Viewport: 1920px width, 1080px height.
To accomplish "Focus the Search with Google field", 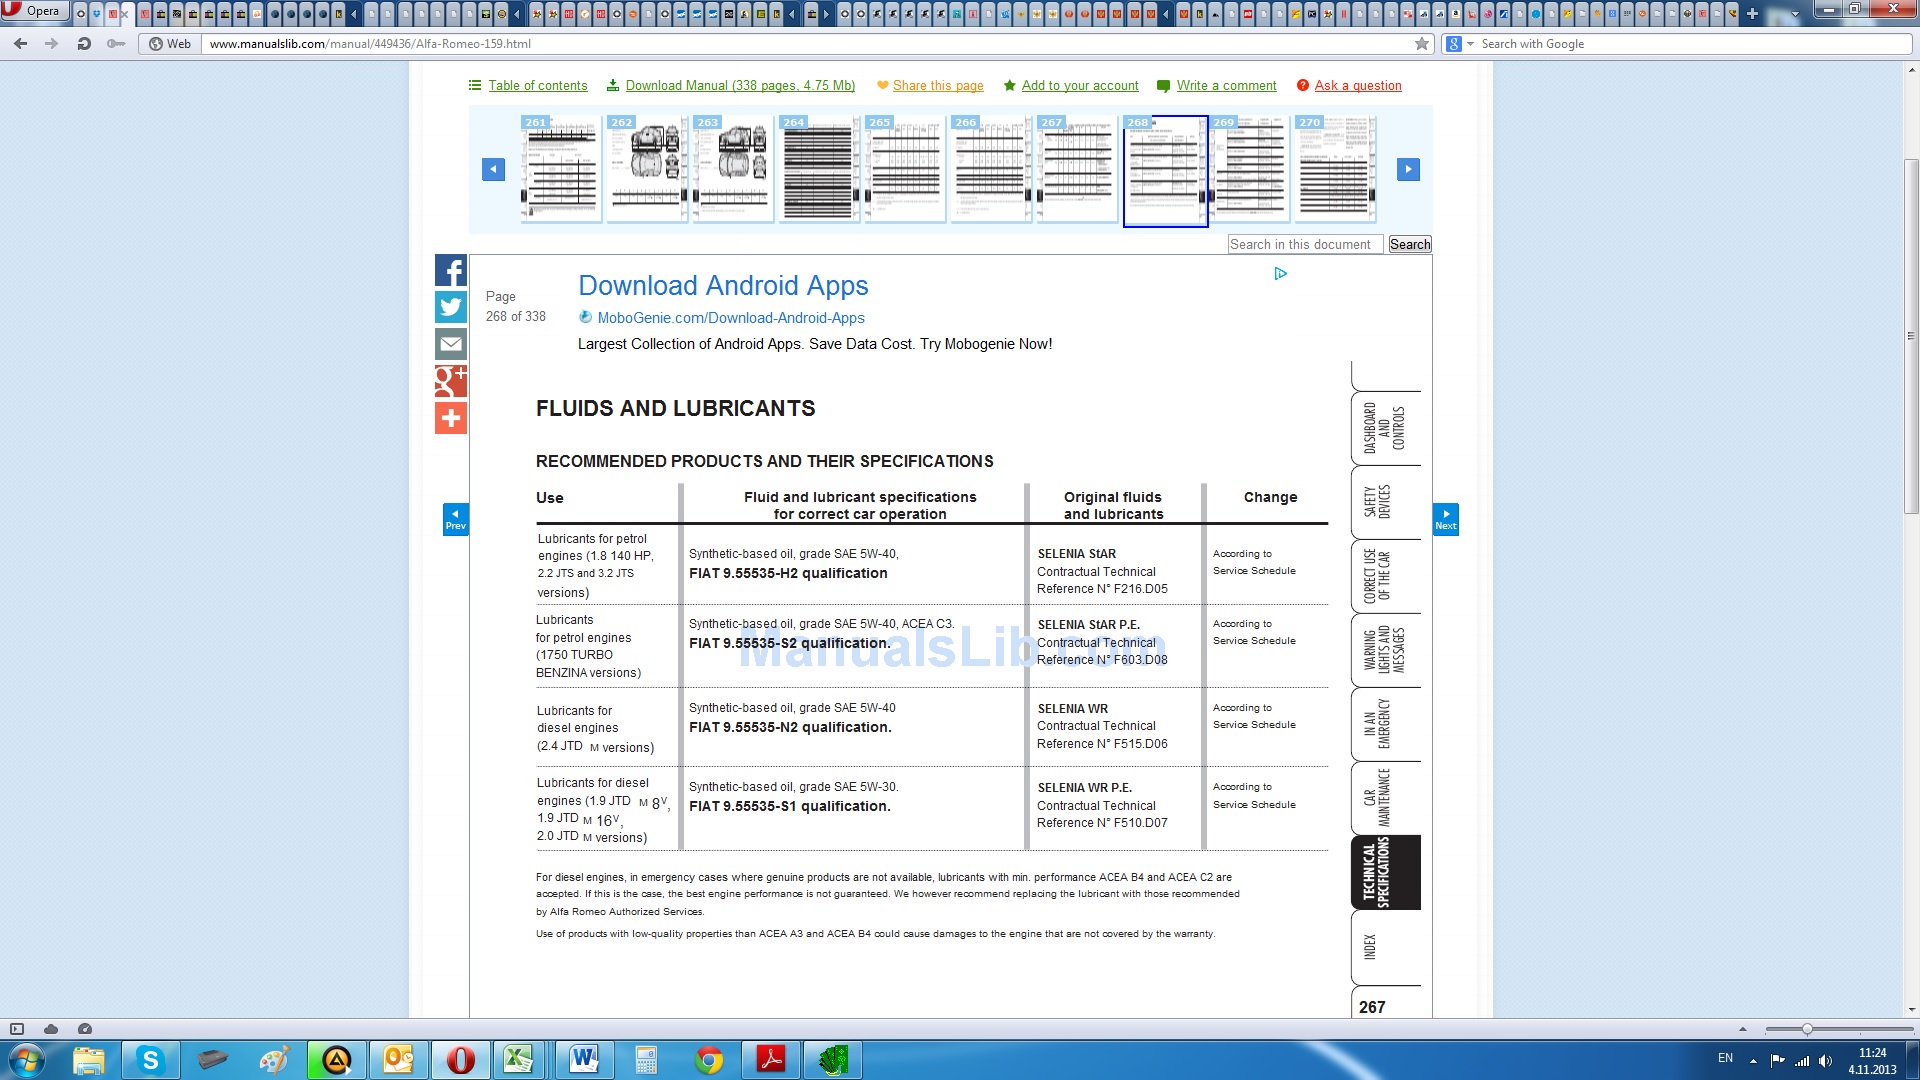I will (1694, 44).
